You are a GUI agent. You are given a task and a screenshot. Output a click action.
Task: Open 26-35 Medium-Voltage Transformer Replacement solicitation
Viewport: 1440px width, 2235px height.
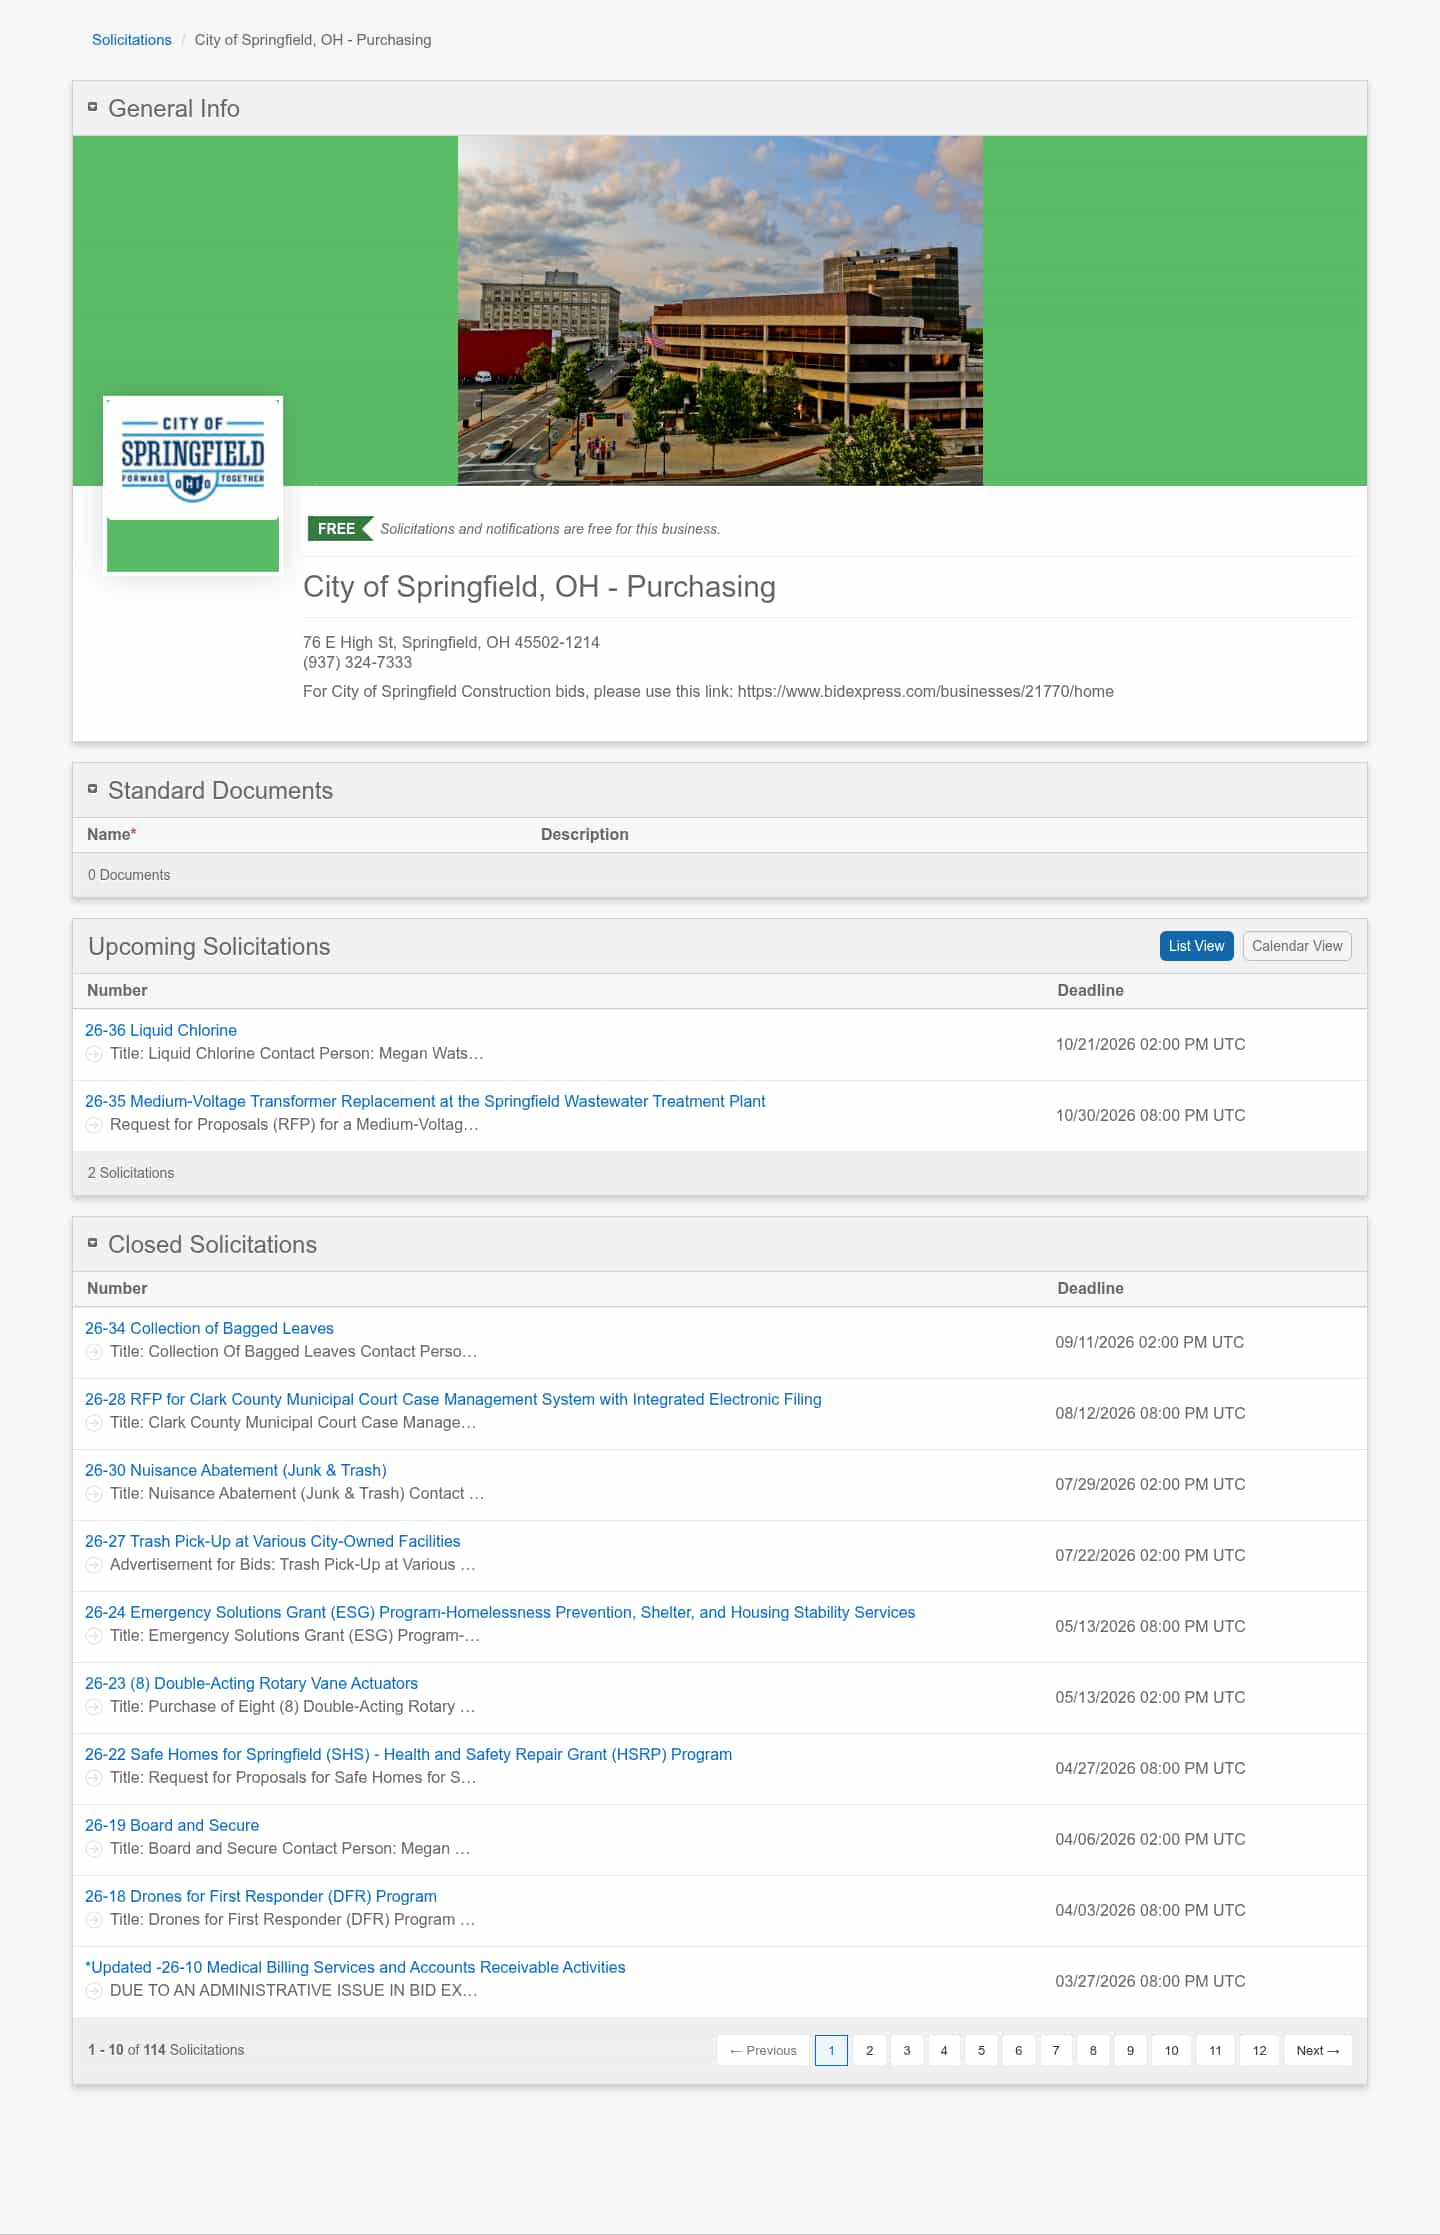pyautogui.click(x=425, y=1101)
